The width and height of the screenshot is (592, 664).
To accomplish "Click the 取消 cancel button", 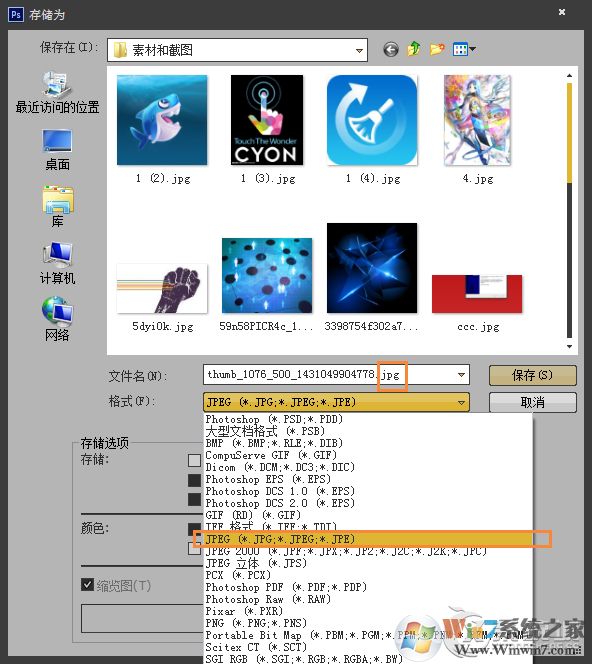I will point(532,402).
